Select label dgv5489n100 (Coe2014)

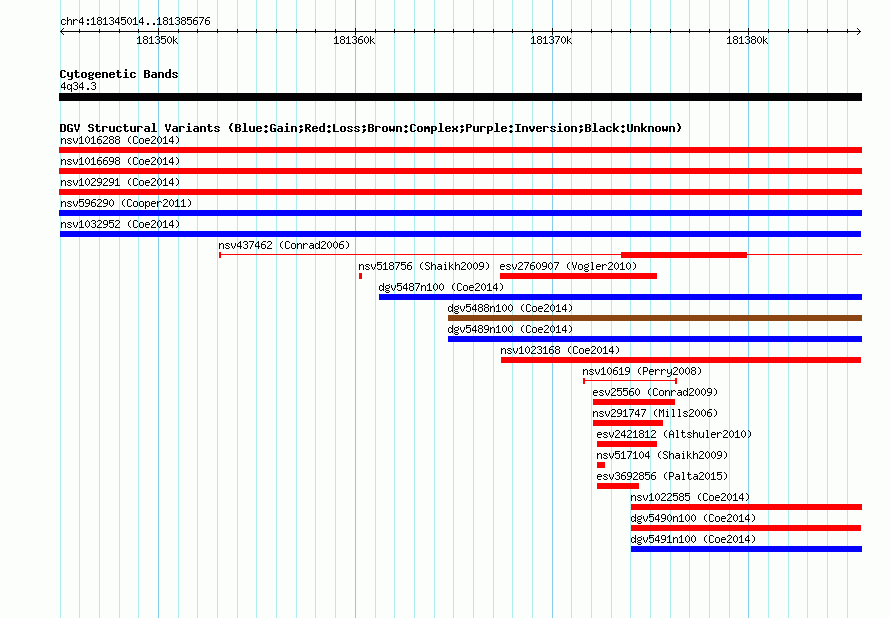[x=510, y=329]
